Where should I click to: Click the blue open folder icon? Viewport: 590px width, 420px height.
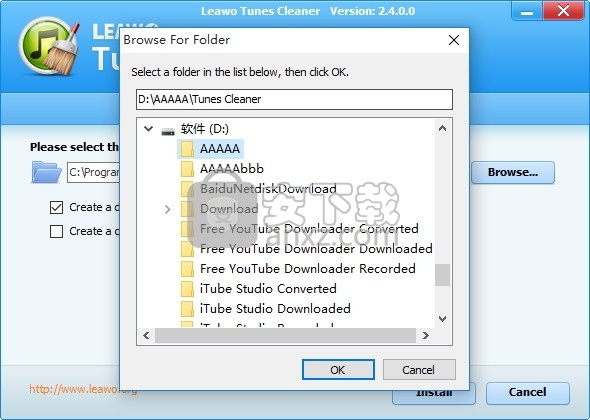coord(46,172)
